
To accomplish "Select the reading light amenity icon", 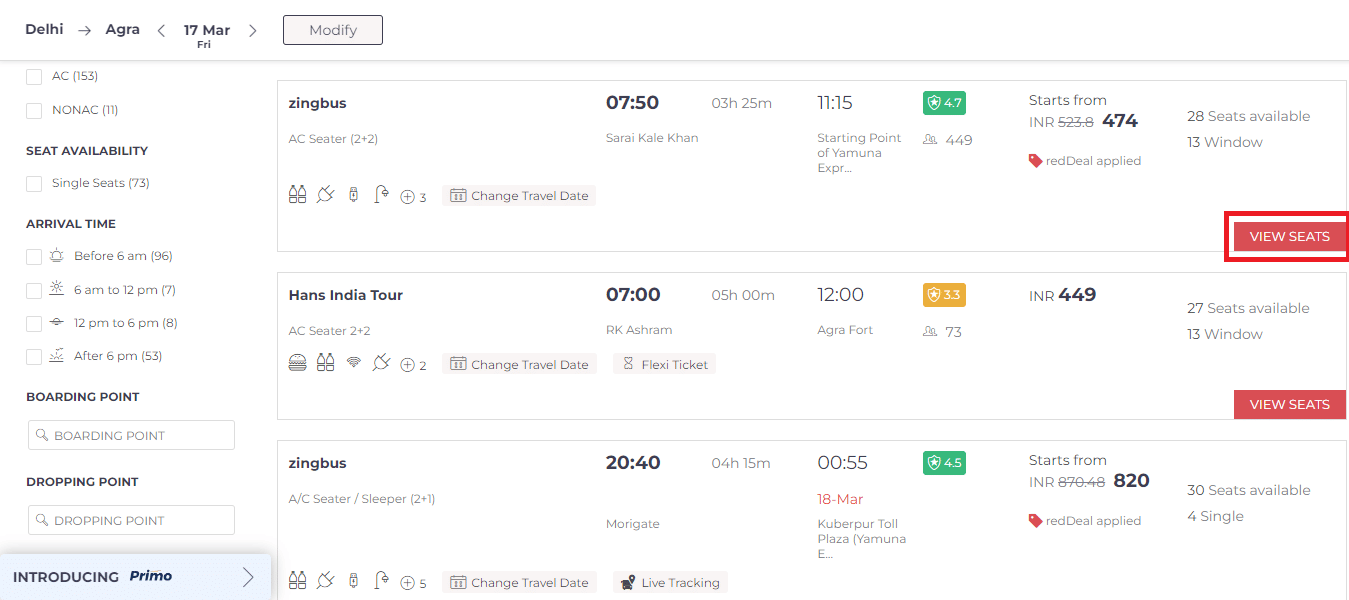I will 381,194.
